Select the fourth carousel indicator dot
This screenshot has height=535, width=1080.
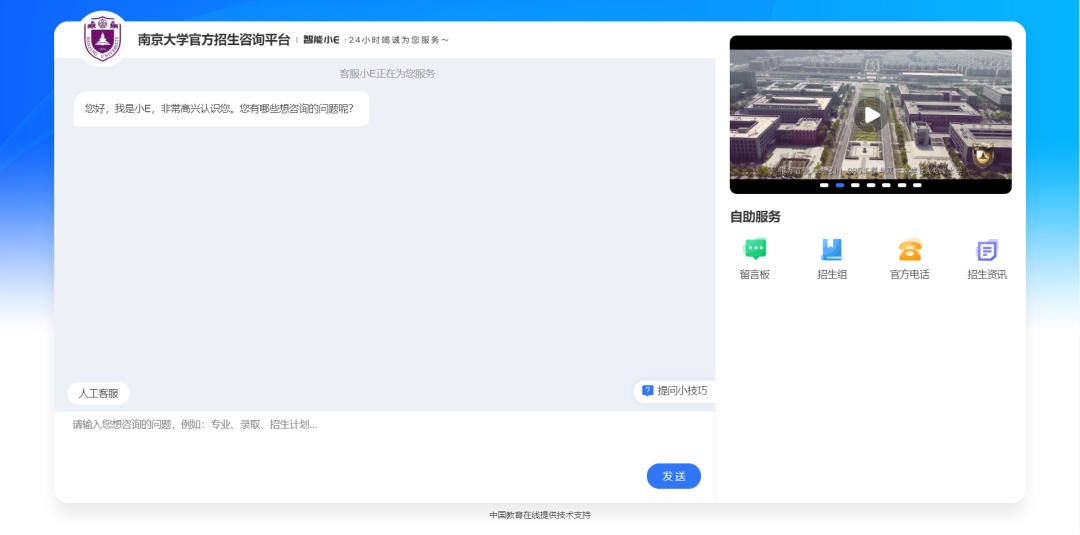pyautogui.click(x=871, y=185)
